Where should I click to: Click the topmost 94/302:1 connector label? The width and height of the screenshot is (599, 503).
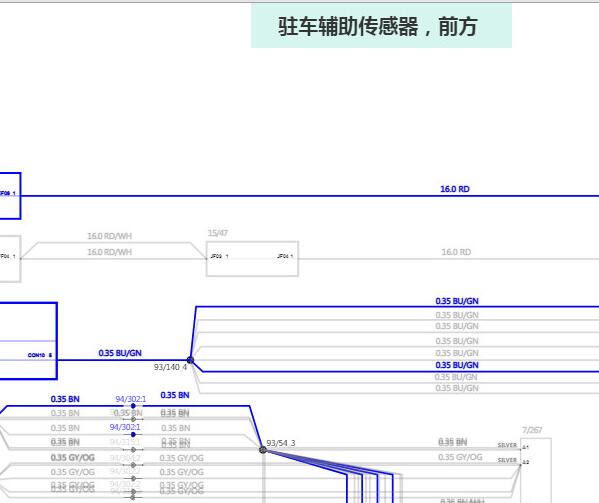pyautogui.click(x=131, y=399)
